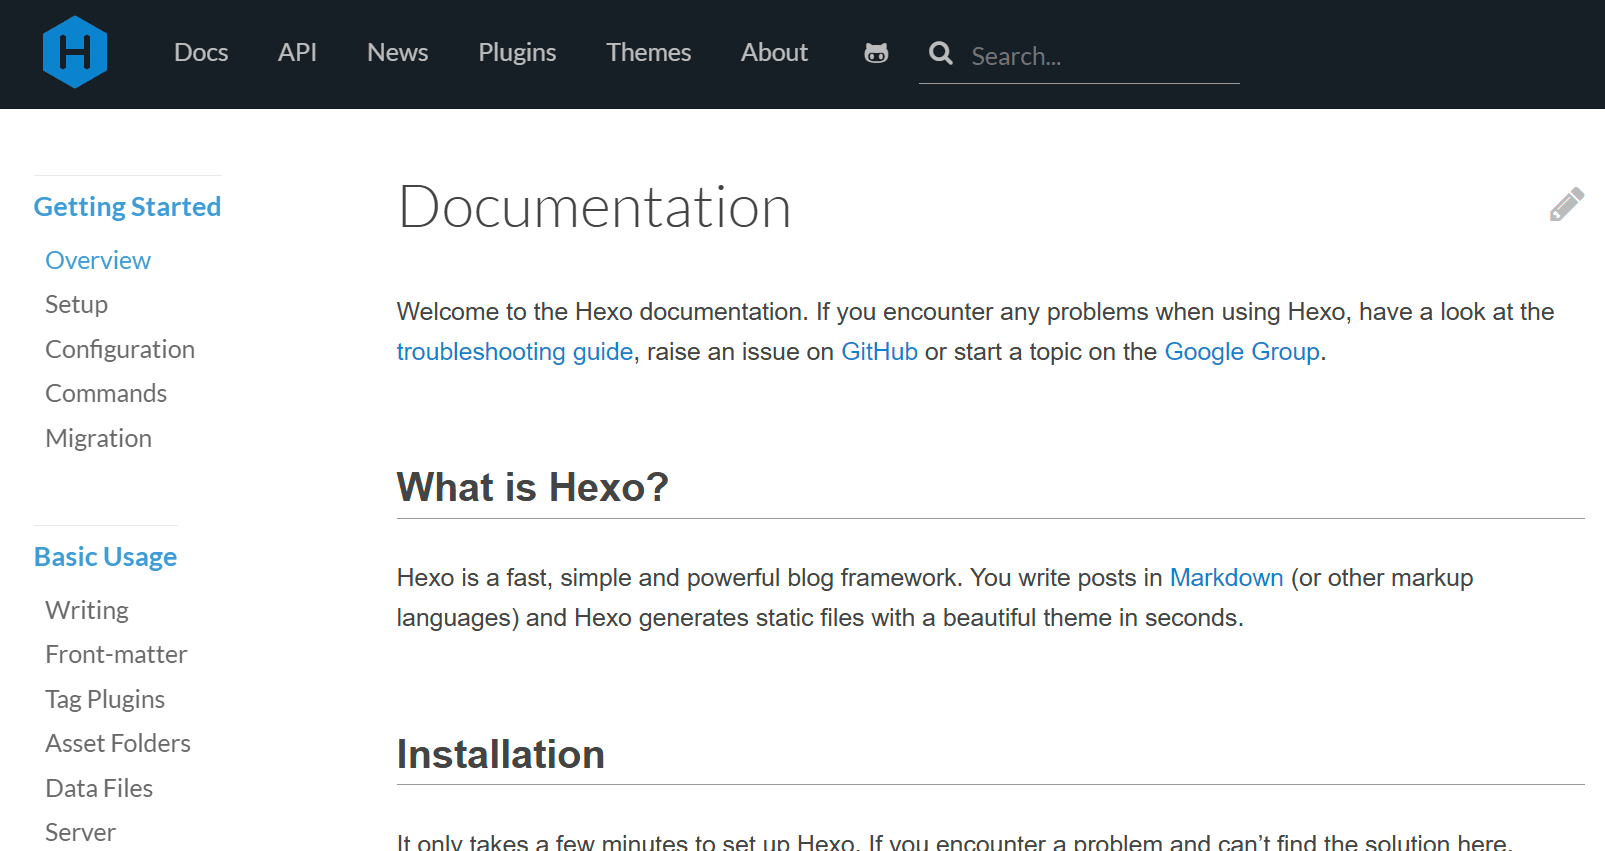Open the Themes navigation link
This screenshot has height=851, width=1605.
point(648,52)
